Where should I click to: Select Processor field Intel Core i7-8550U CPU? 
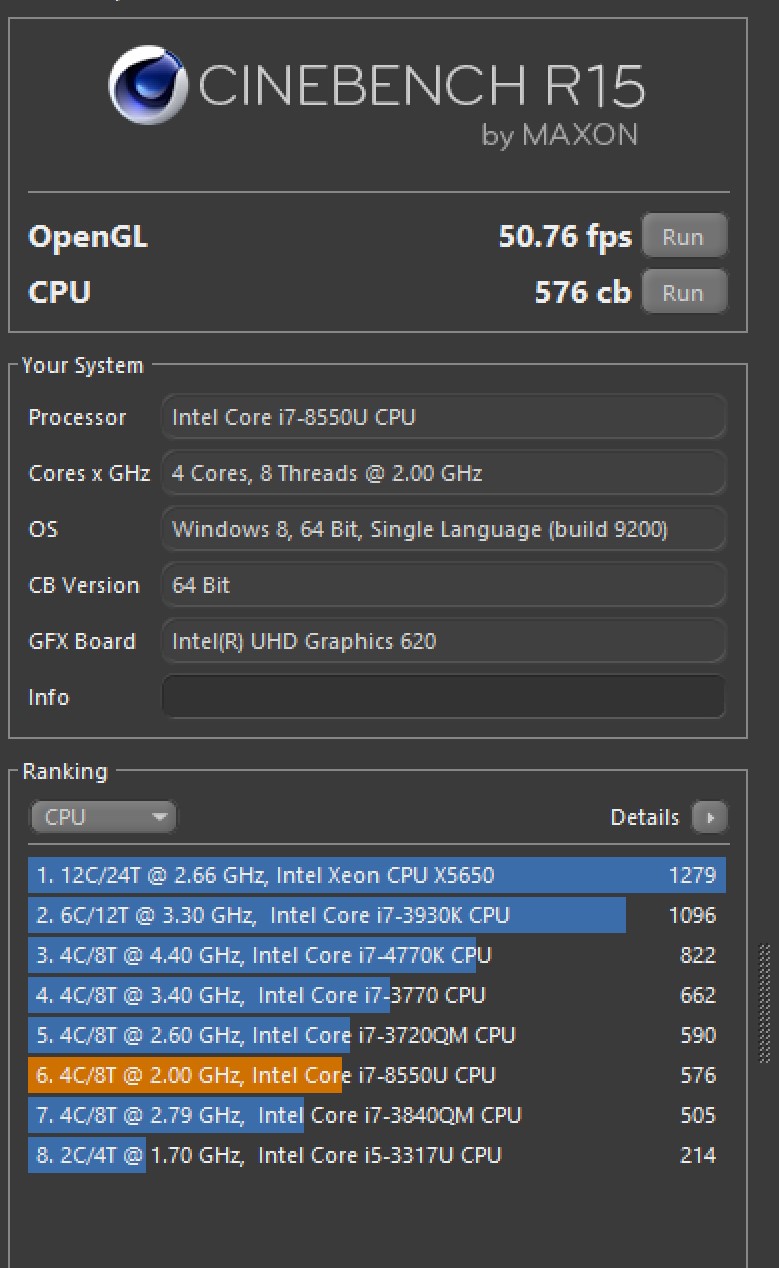pos(443,417)
